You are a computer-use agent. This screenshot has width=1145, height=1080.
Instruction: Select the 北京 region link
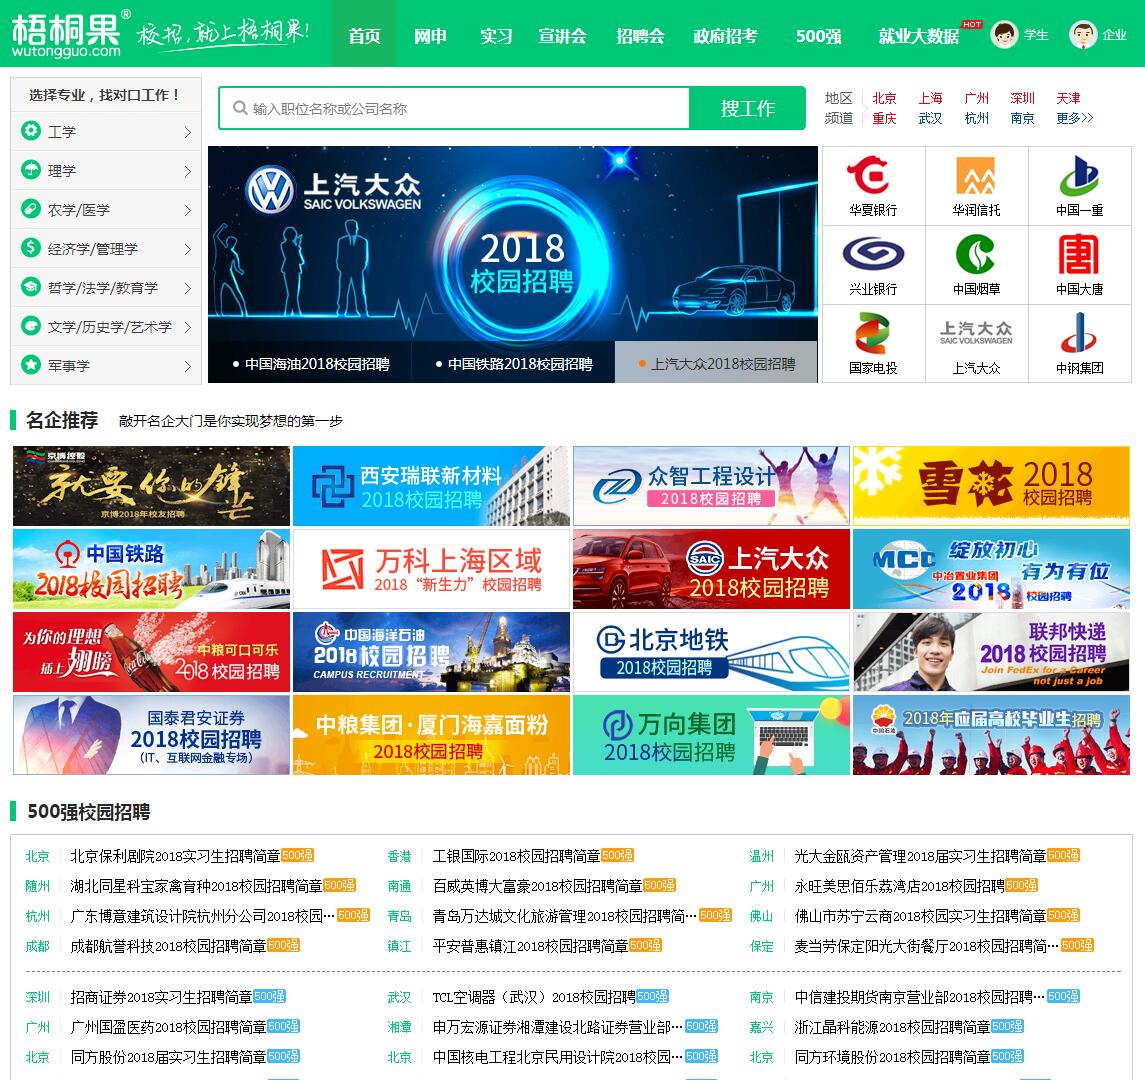884,98
